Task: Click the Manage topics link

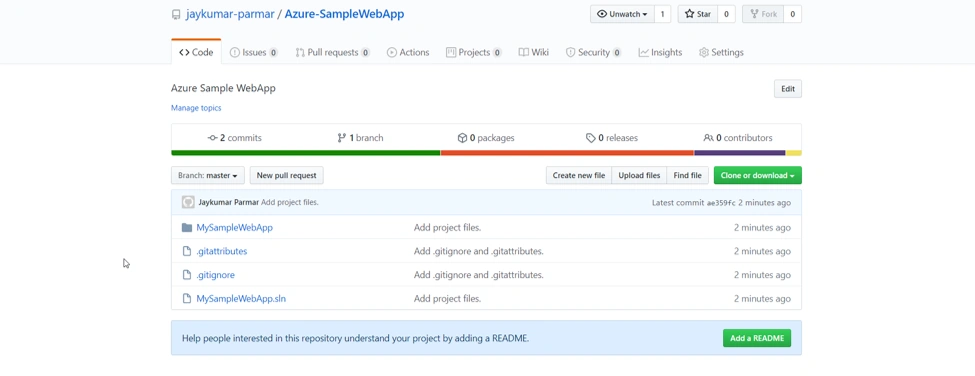Action: 196,108
